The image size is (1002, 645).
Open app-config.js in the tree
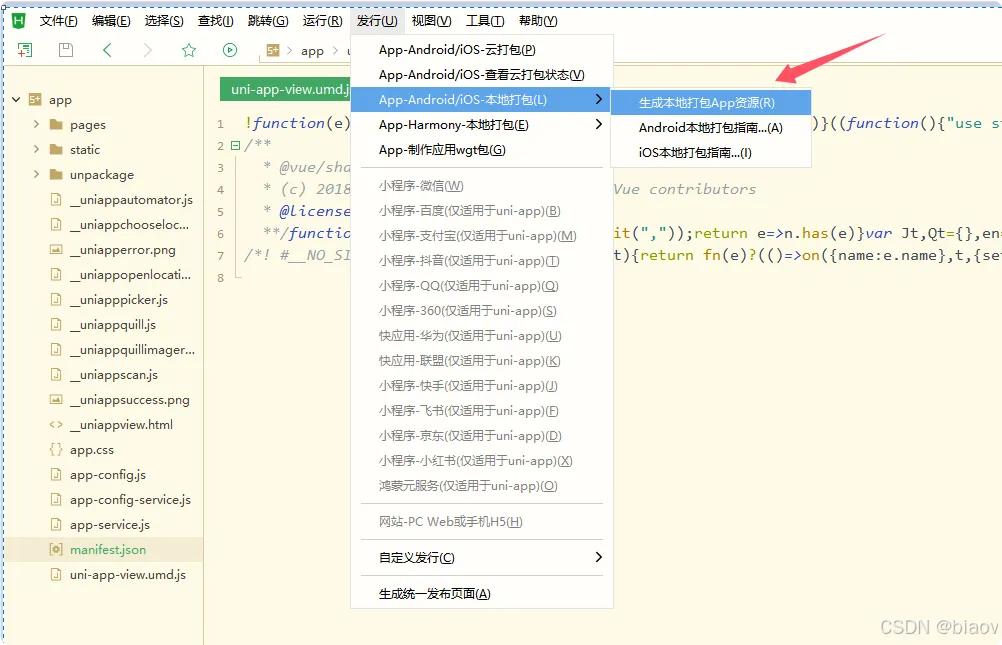108,475
